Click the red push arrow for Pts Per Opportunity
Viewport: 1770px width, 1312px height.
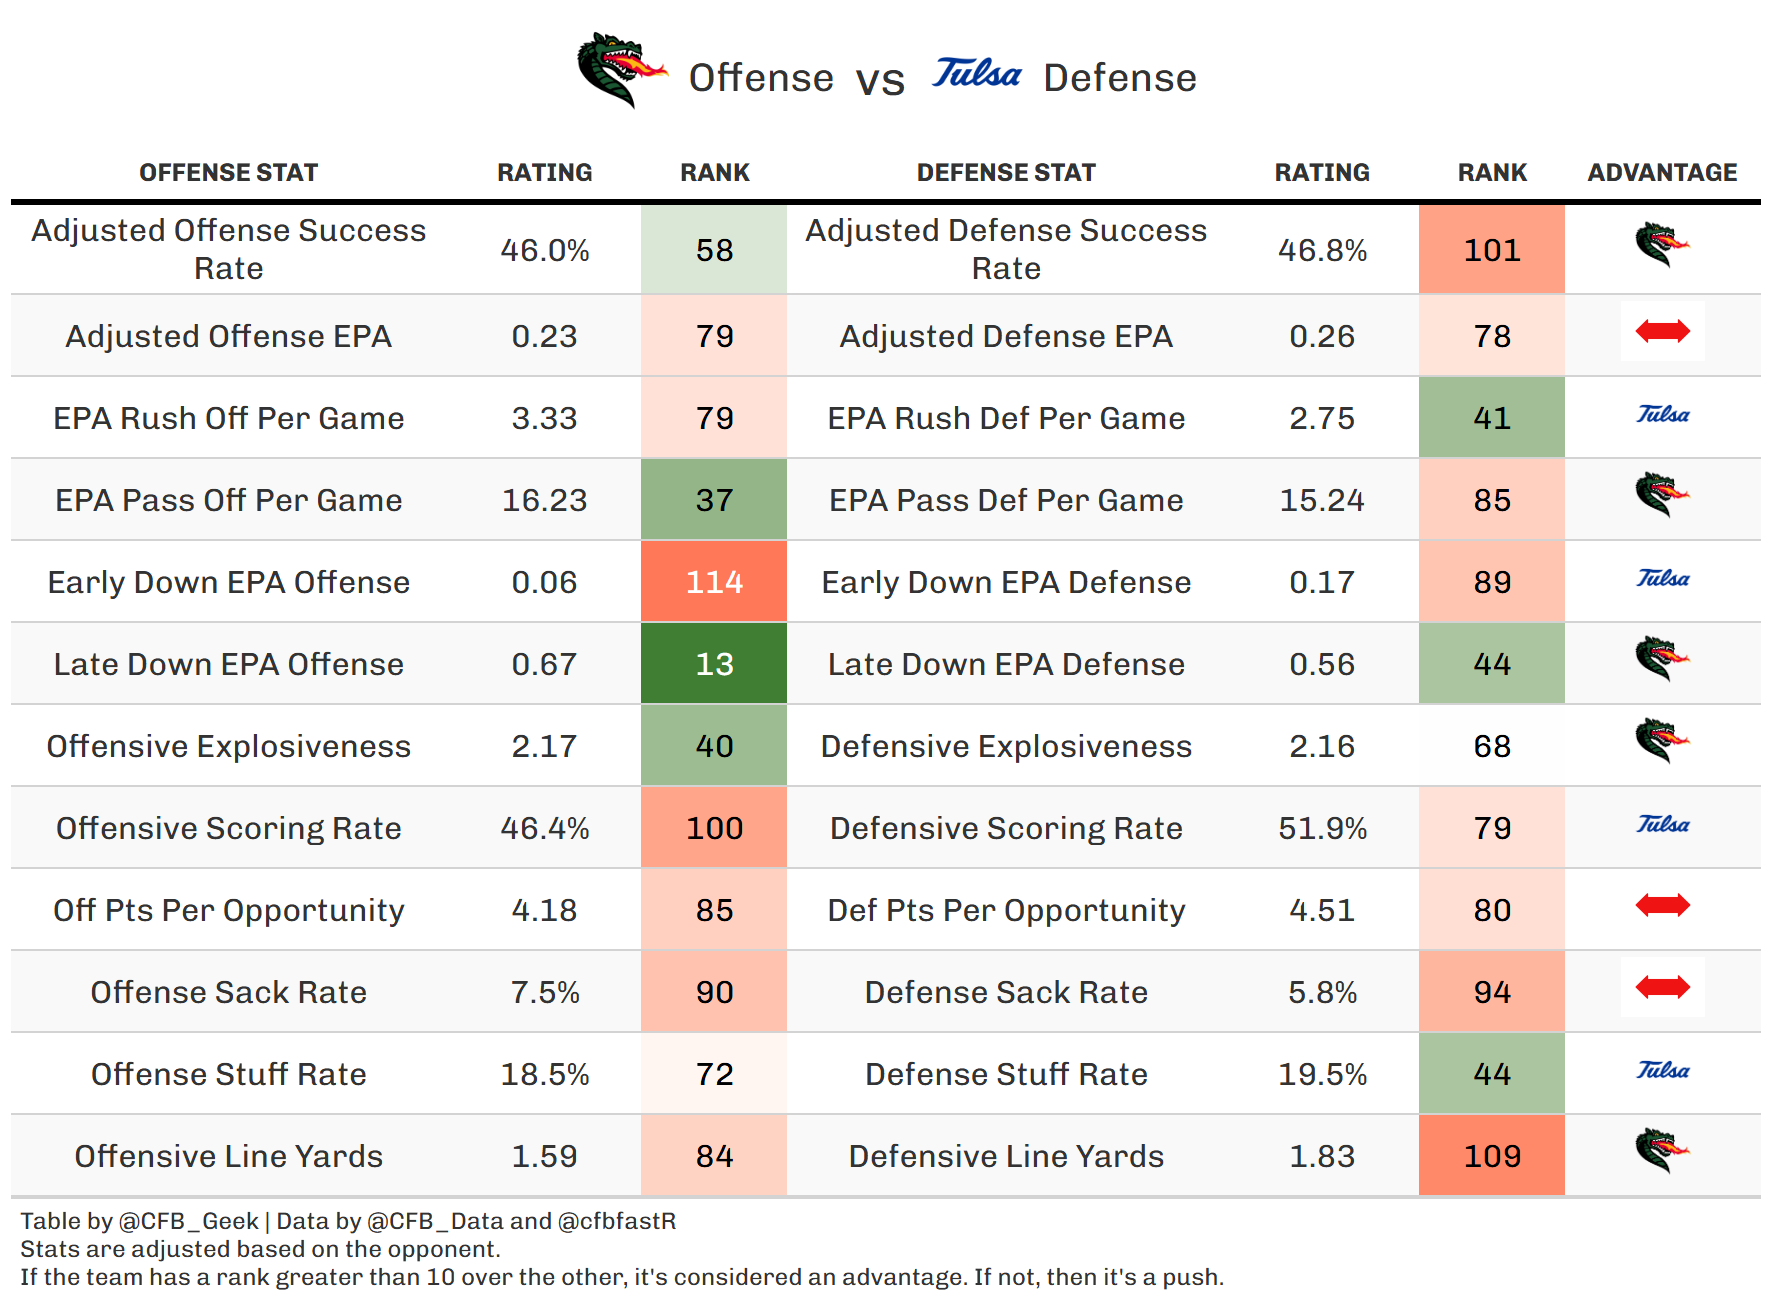tap(1662, 905)
